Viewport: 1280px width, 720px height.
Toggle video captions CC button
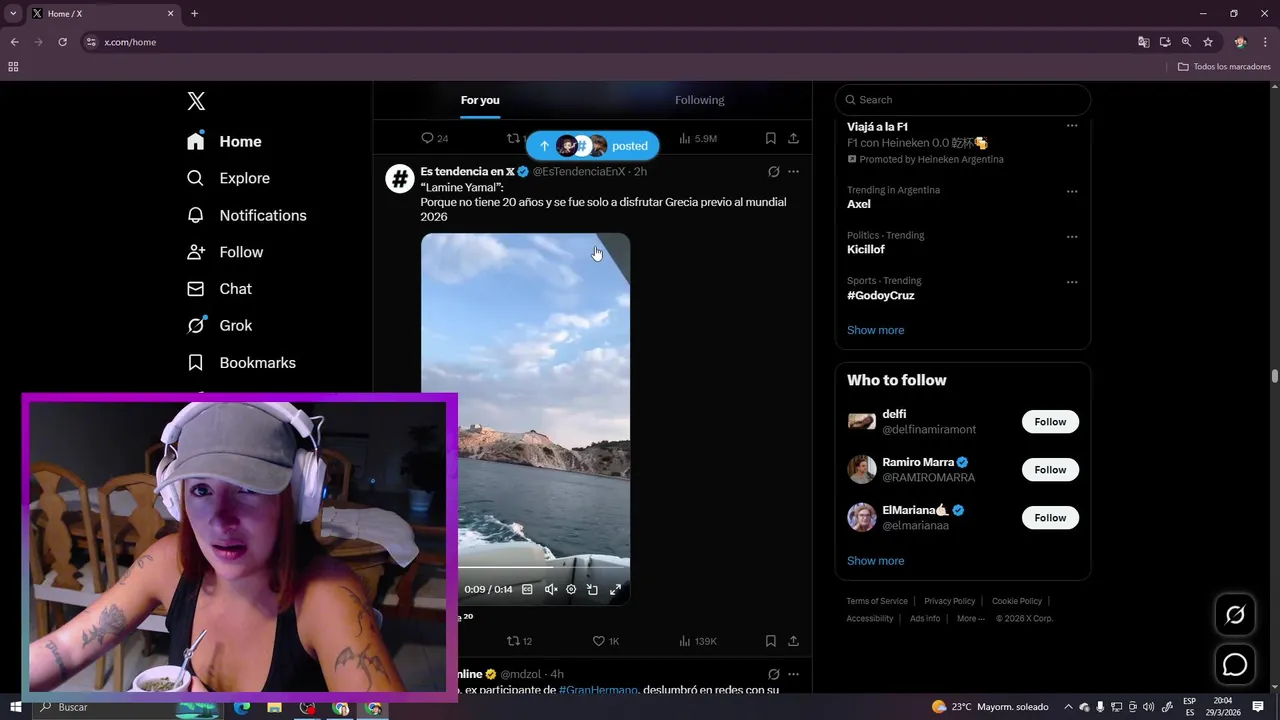point(527,590)
